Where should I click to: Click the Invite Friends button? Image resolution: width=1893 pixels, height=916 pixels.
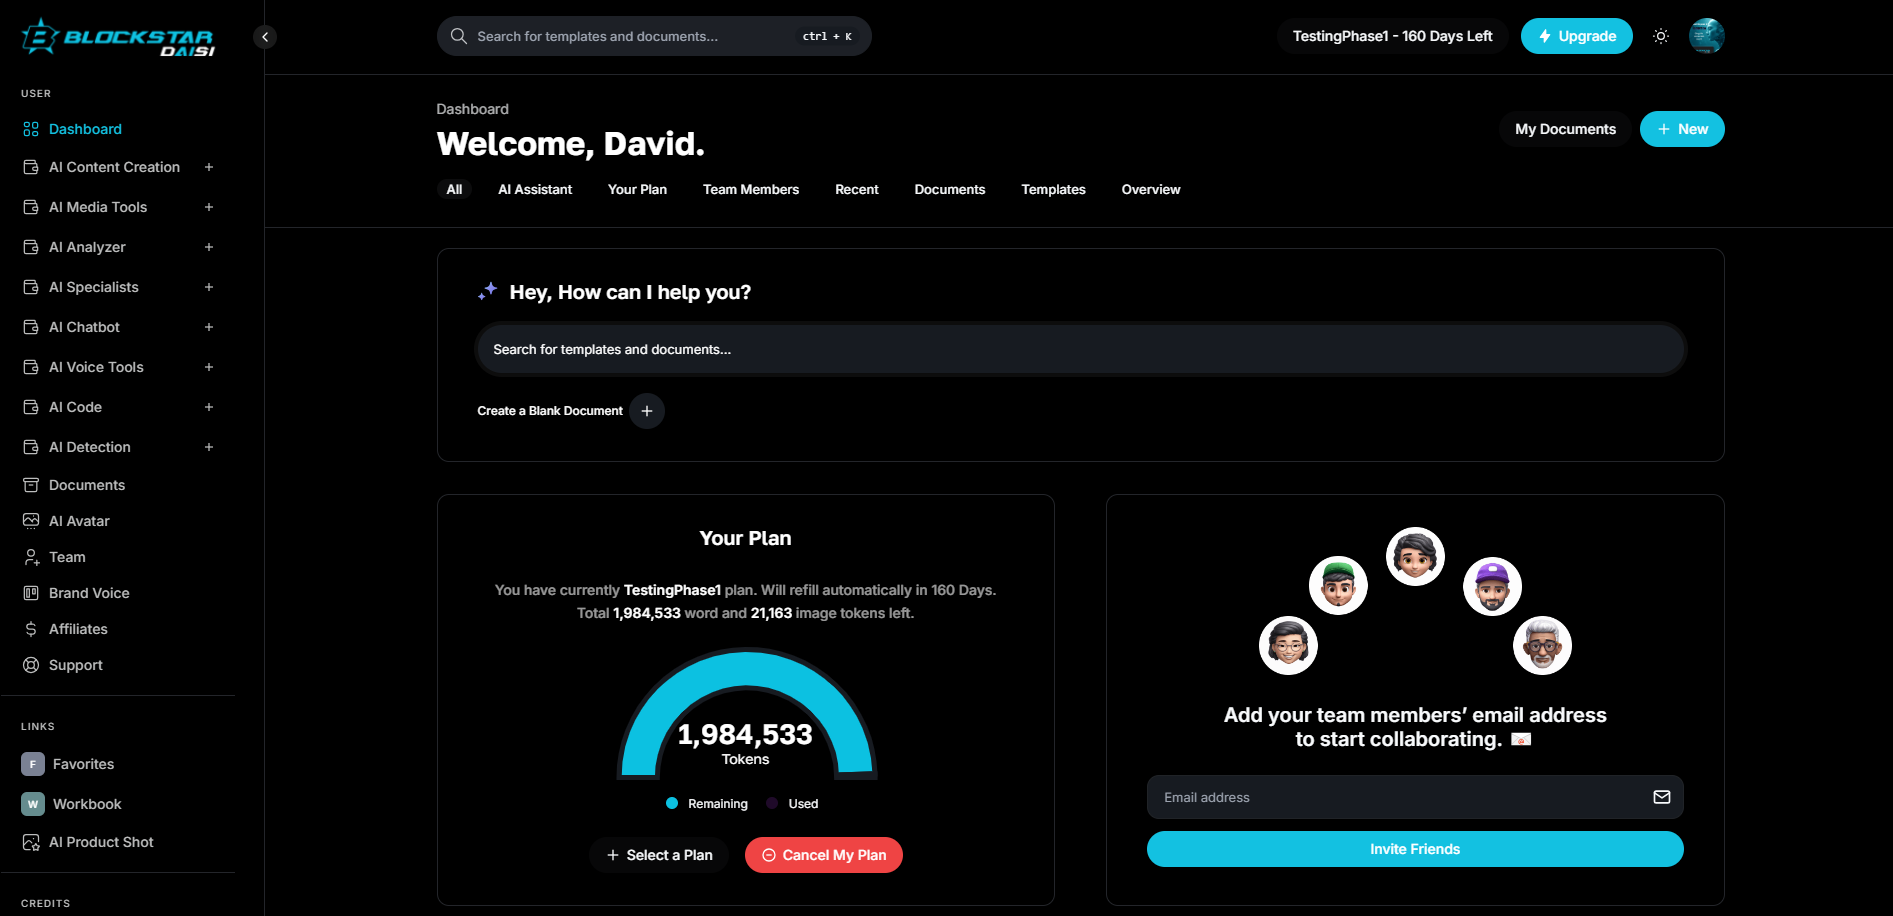[x=1414, y=848]
